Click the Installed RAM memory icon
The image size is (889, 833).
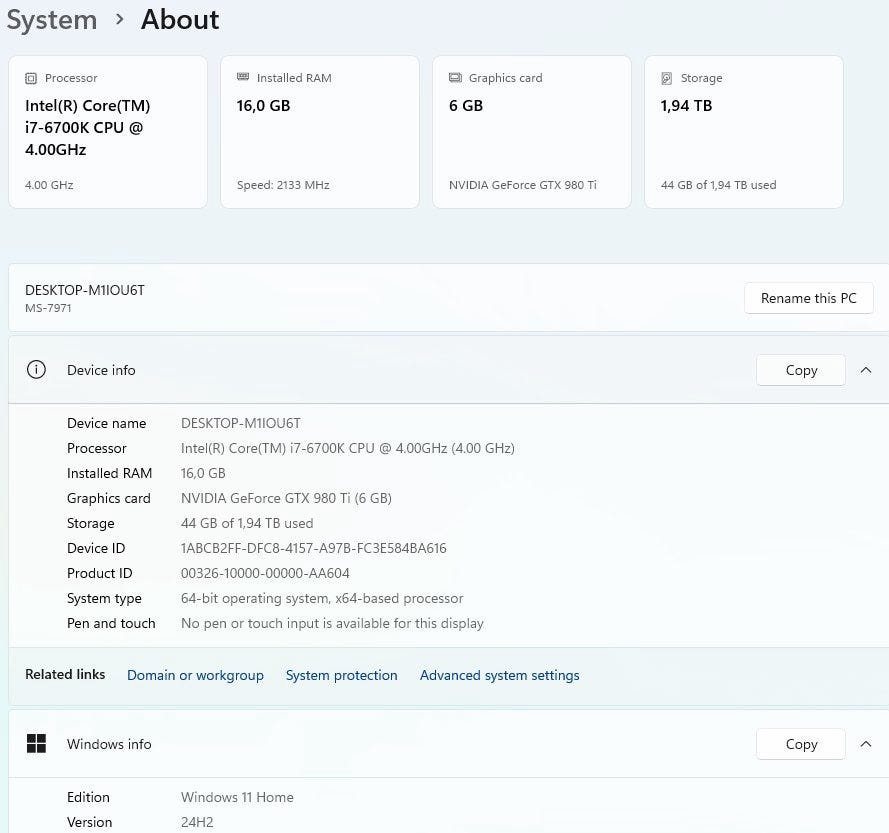click(243, 77)
